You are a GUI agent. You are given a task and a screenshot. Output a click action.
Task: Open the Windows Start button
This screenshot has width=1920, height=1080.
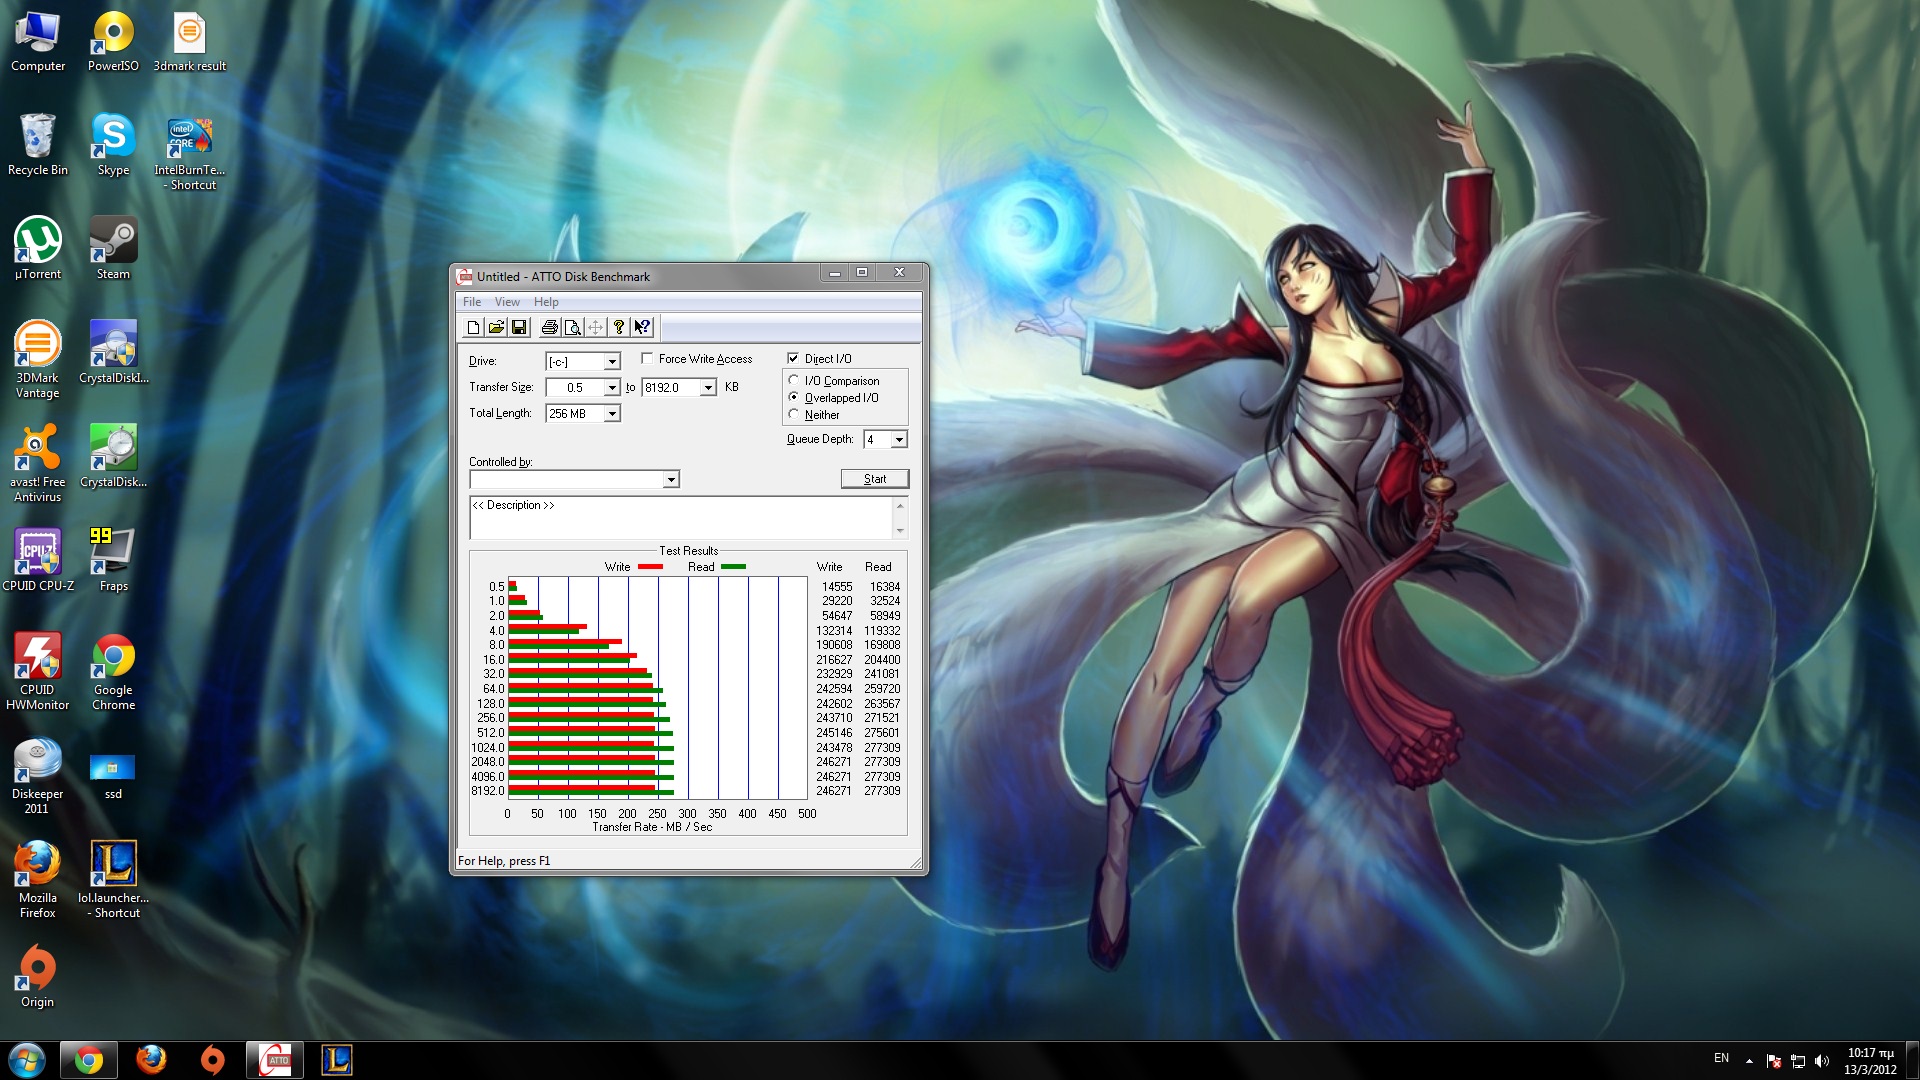(27, 1060)
